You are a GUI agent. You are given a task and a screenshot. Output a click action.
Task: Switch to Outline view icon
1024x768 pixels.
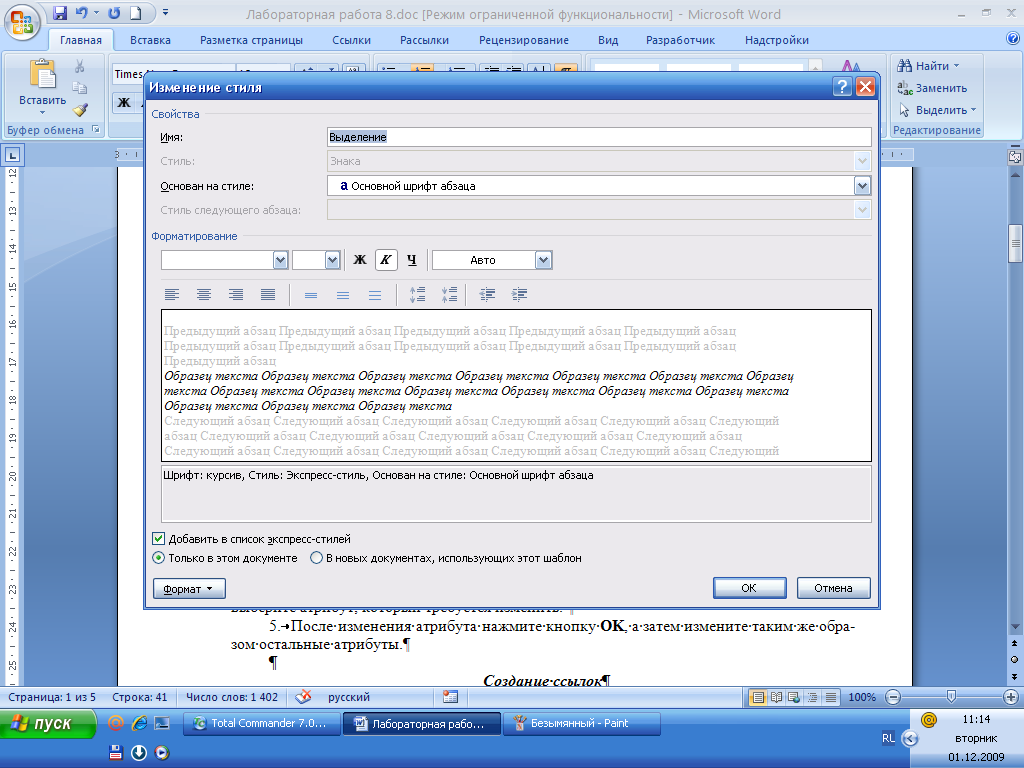812,697
